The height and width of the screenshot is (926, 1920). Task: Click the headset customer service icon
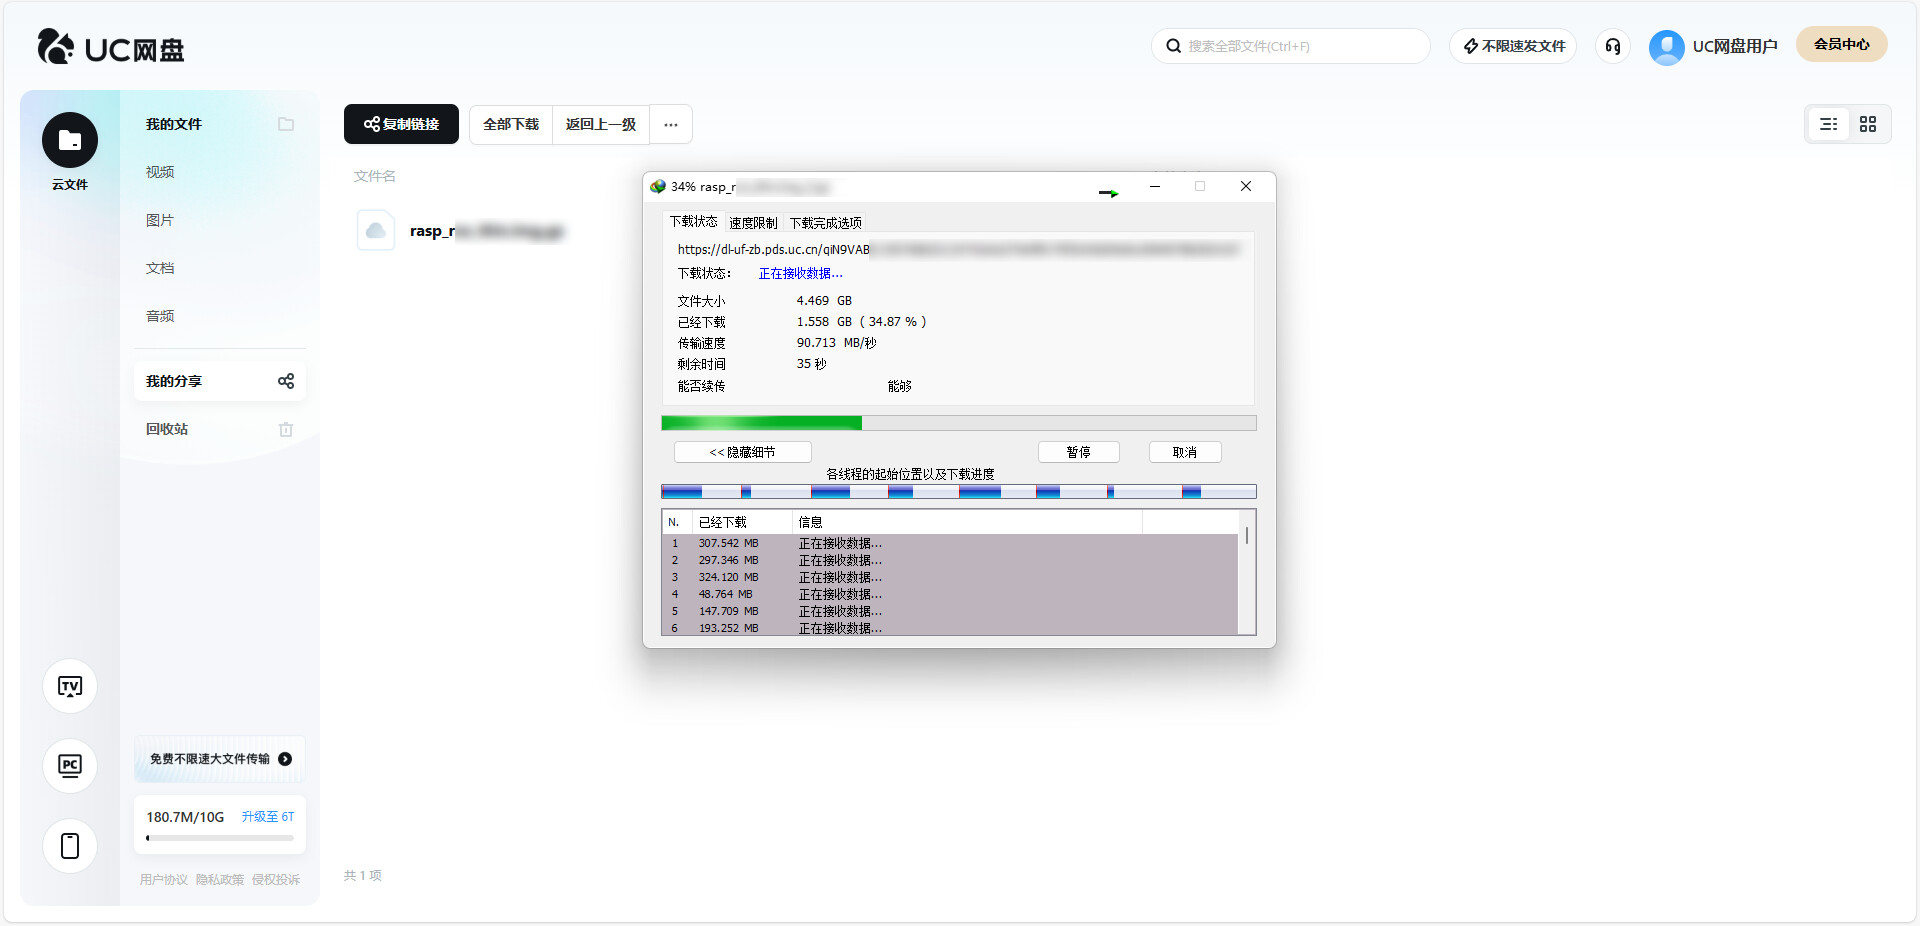click(x=1613, y=46)
